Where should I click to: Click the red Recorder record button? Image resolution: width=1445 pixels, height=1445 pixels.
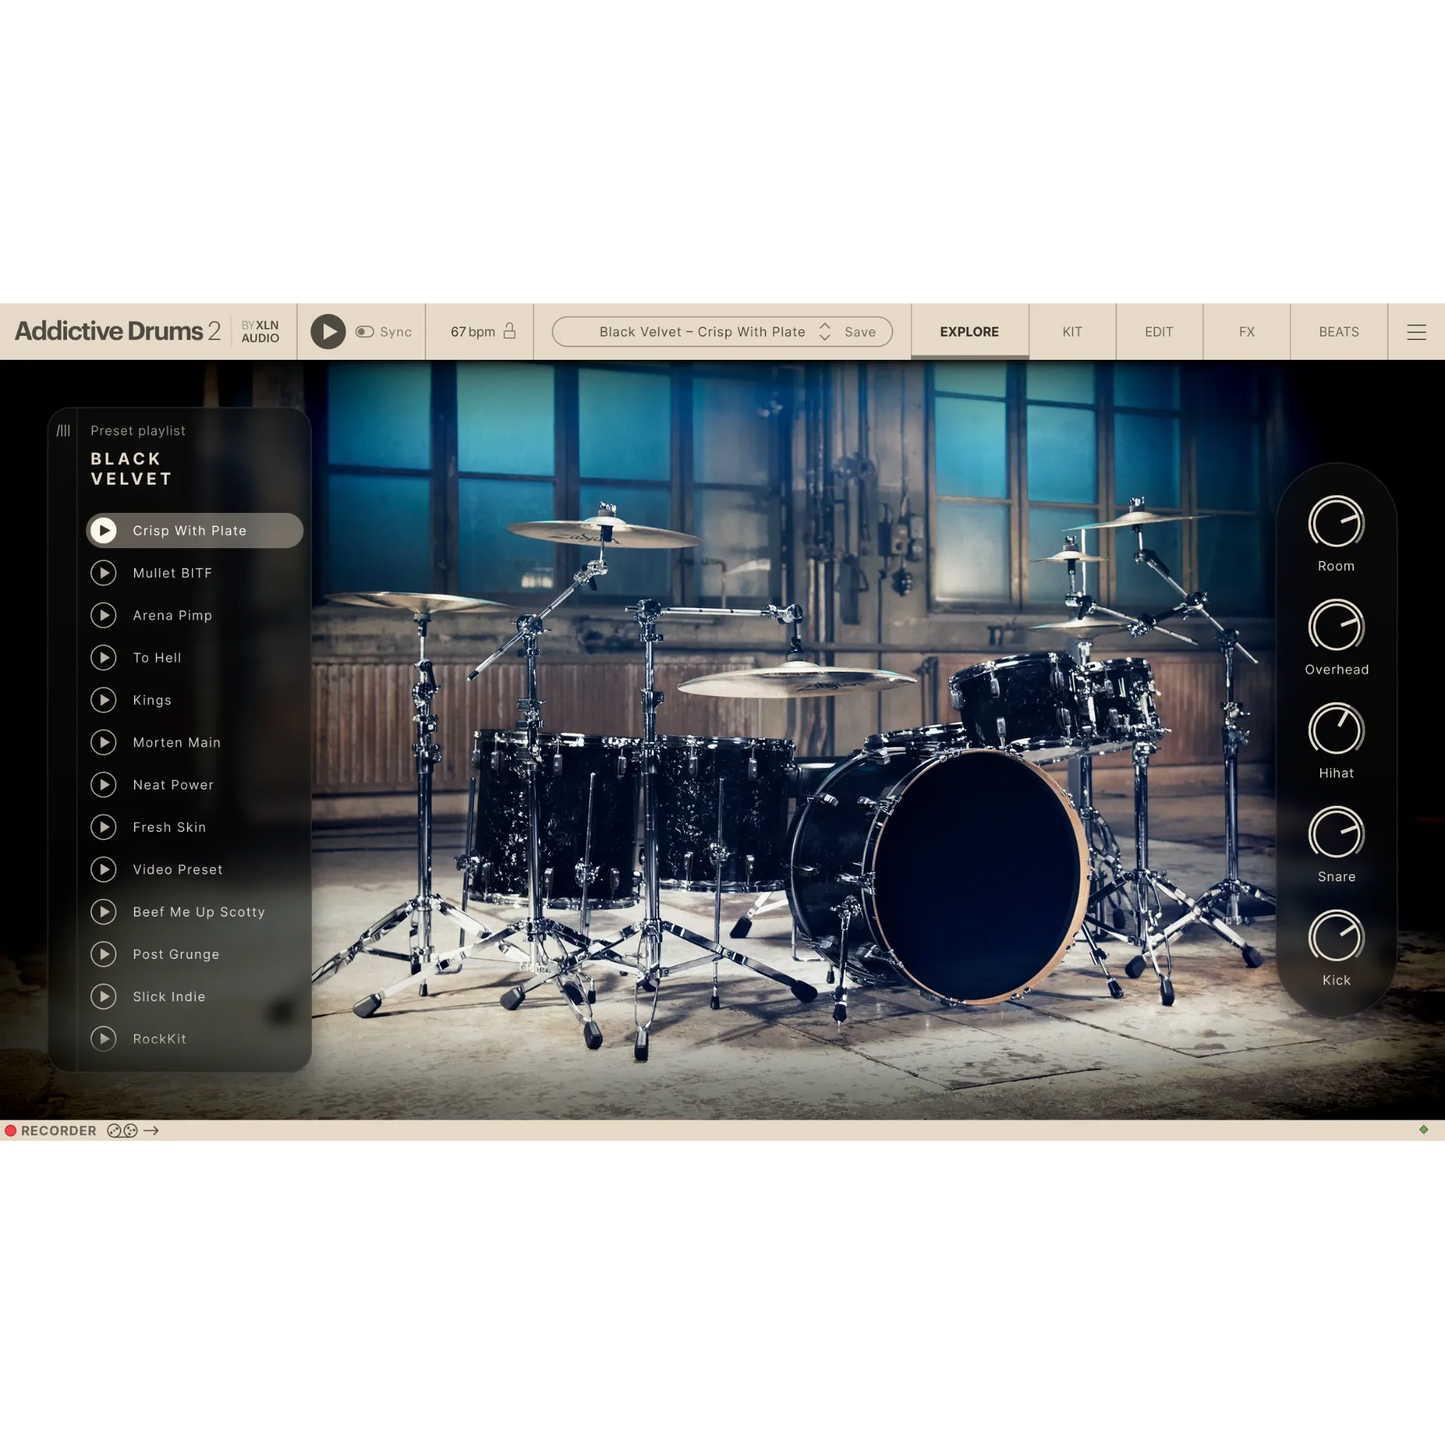11,1131
